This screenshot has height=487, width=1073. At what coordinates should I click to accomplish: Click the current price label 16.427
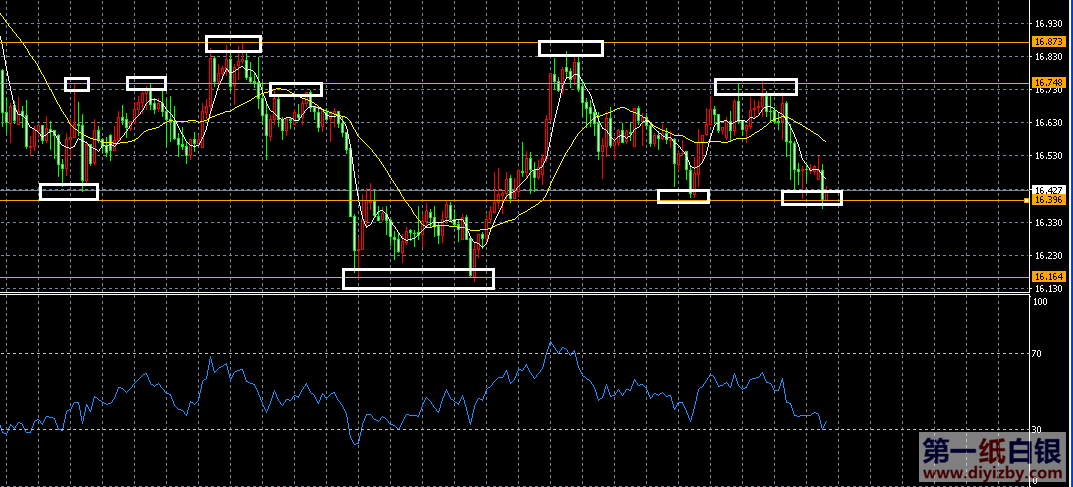coord(1048,190)
